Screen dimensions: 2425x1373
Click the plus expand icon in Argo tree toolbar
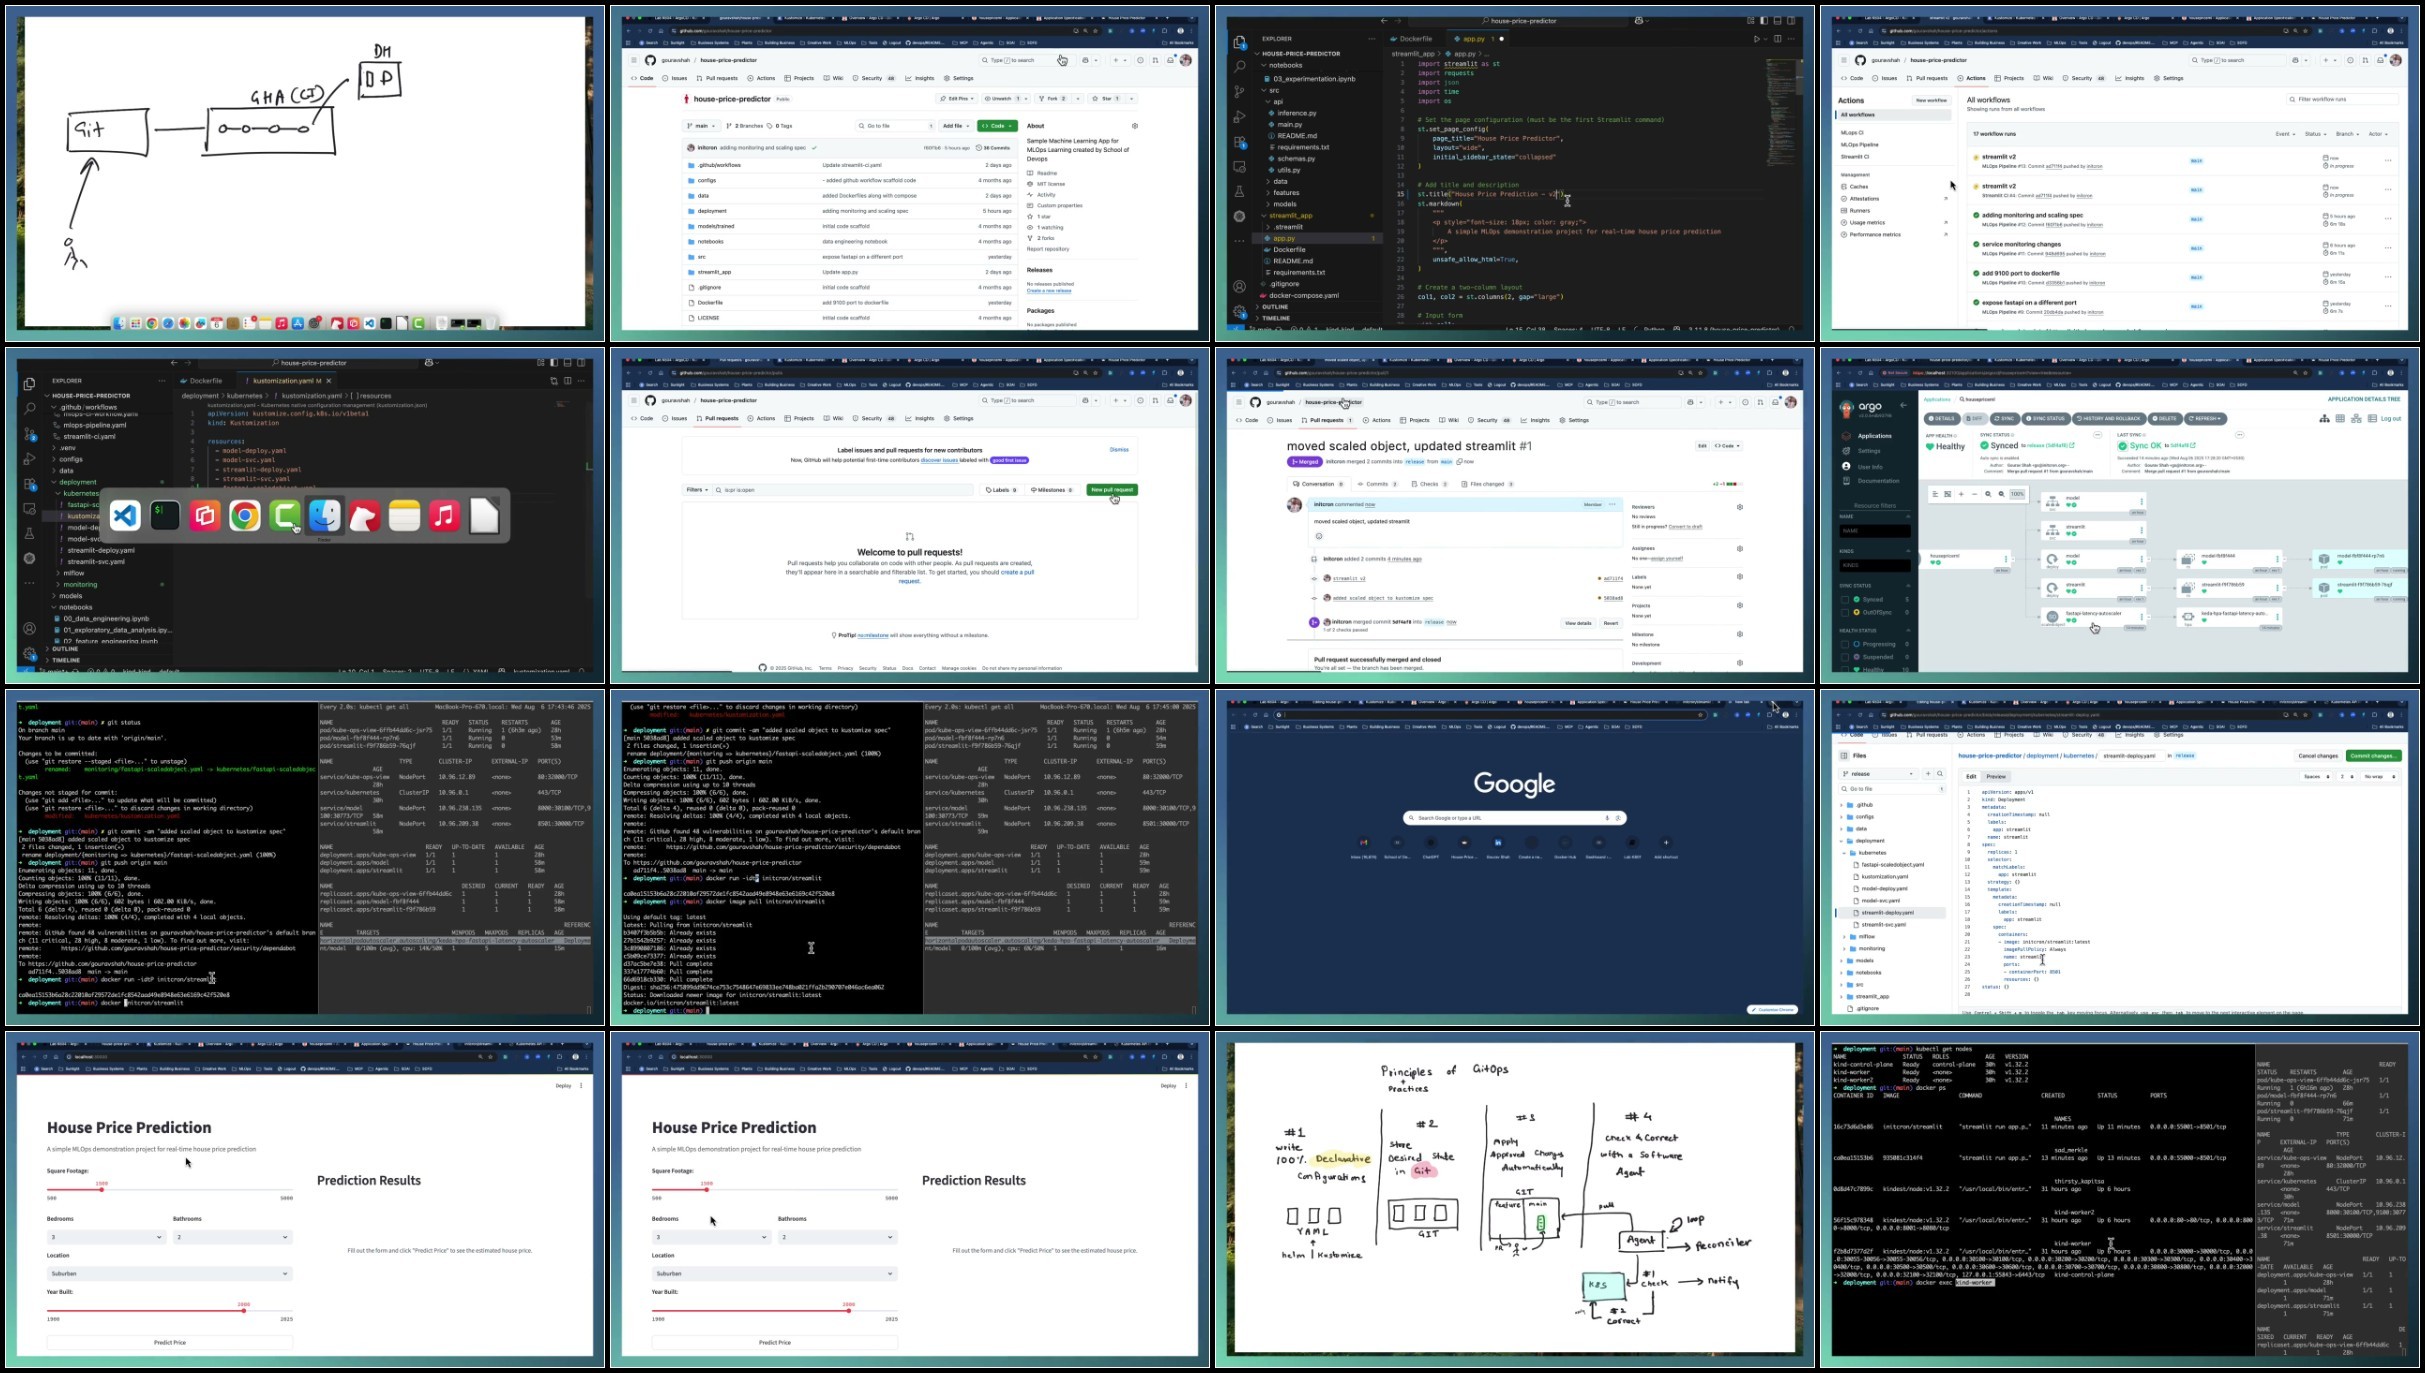[x=1961, y=494]
